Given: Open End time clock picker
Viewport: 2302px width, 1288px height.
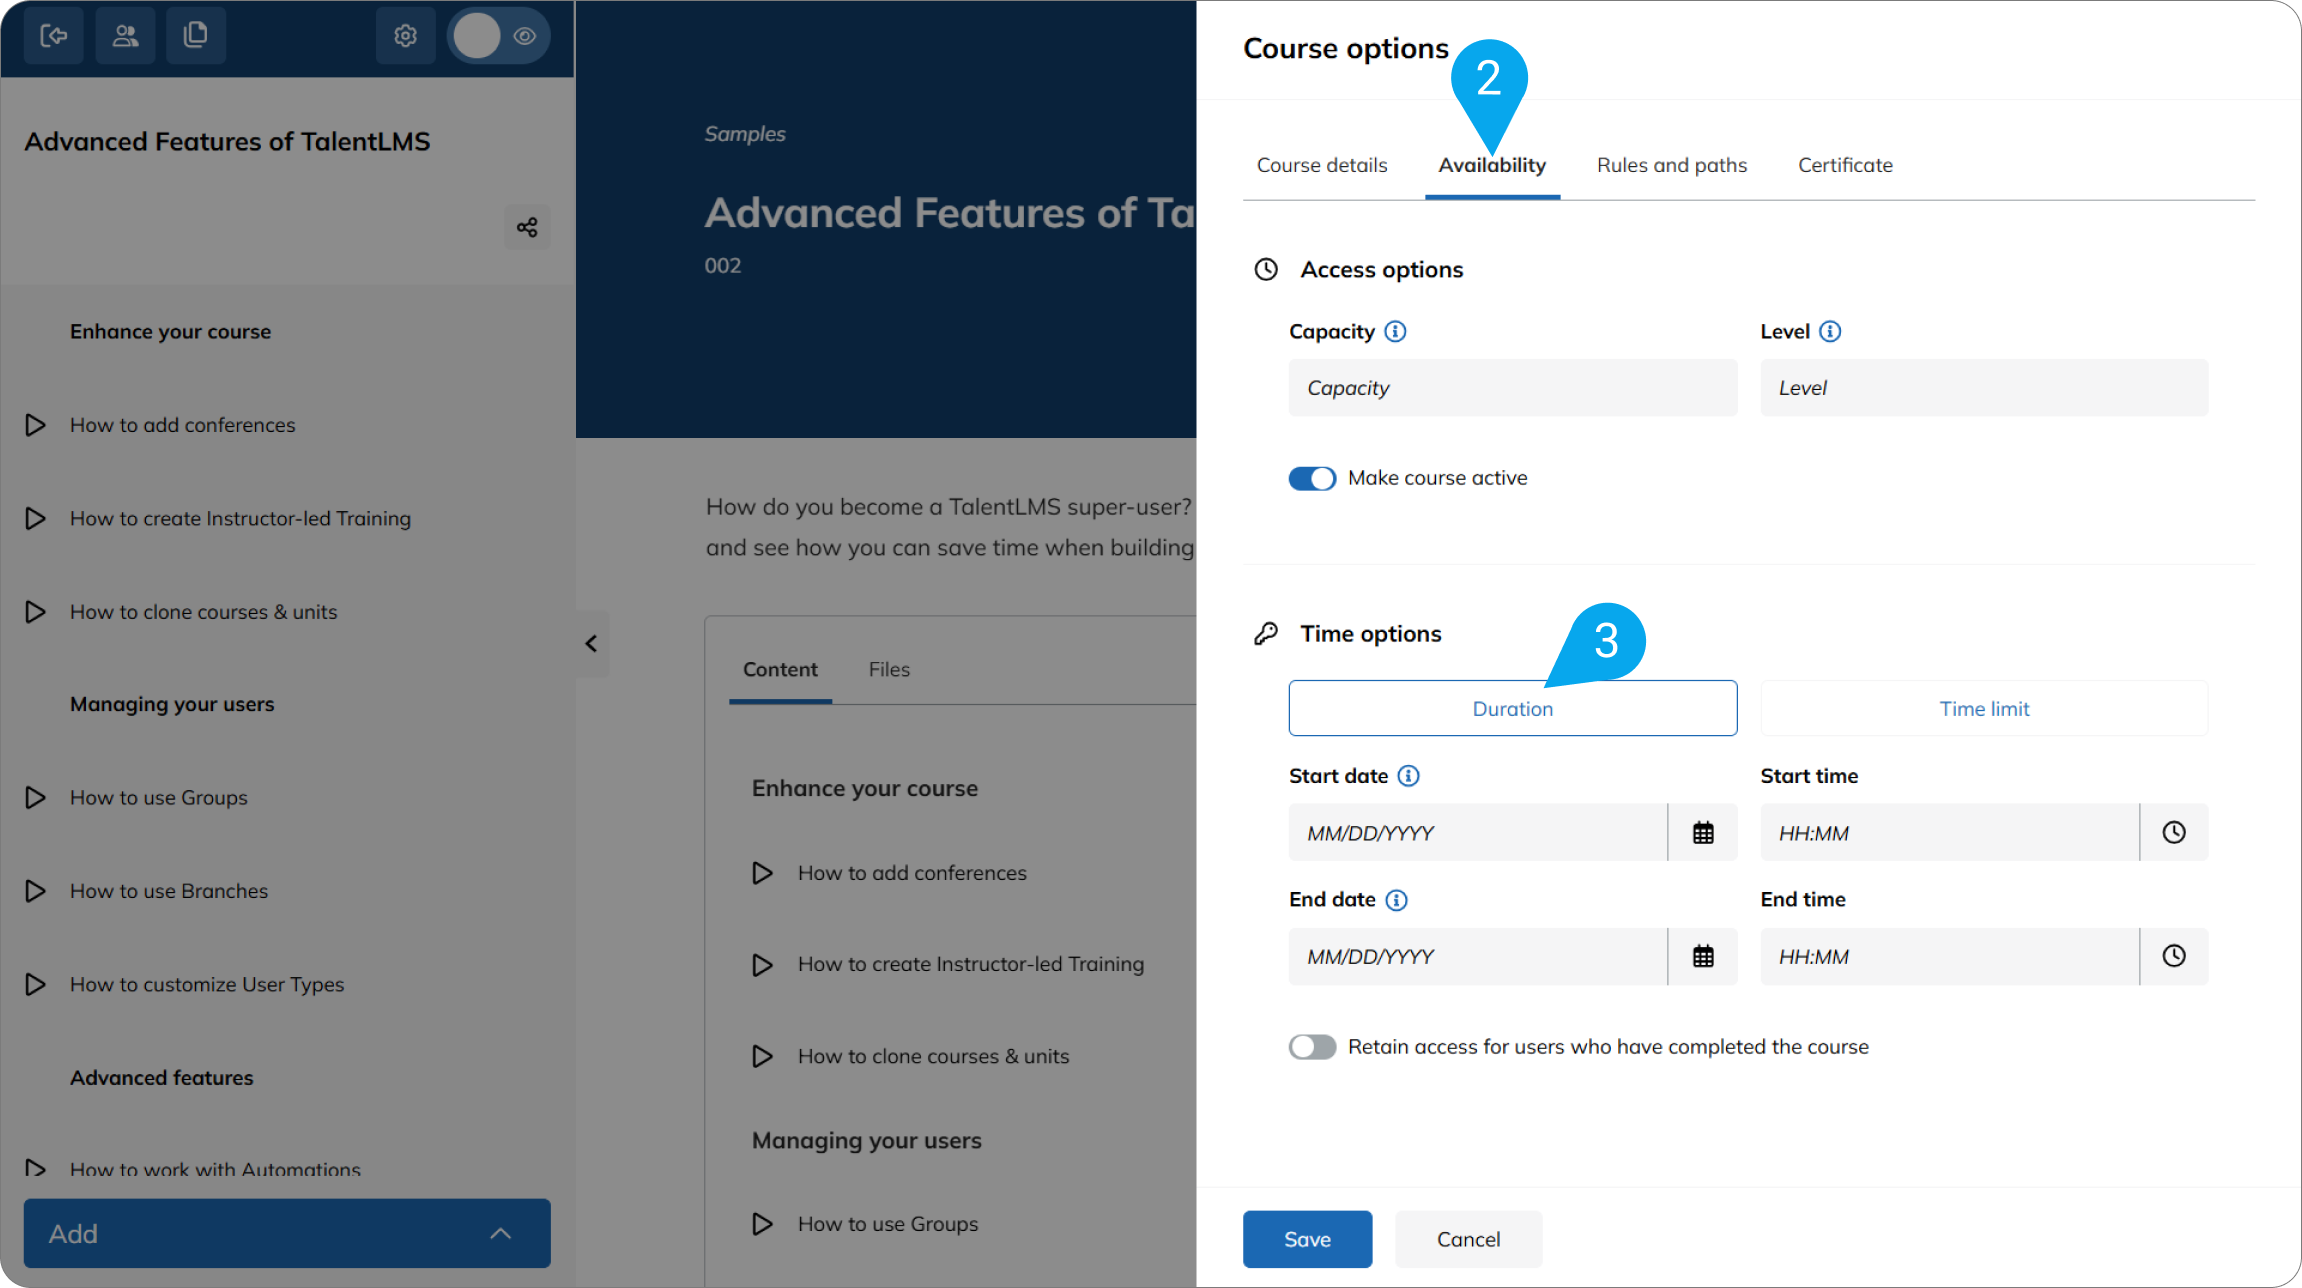Looking at the screenshot, I should [x=2174, y=956].
